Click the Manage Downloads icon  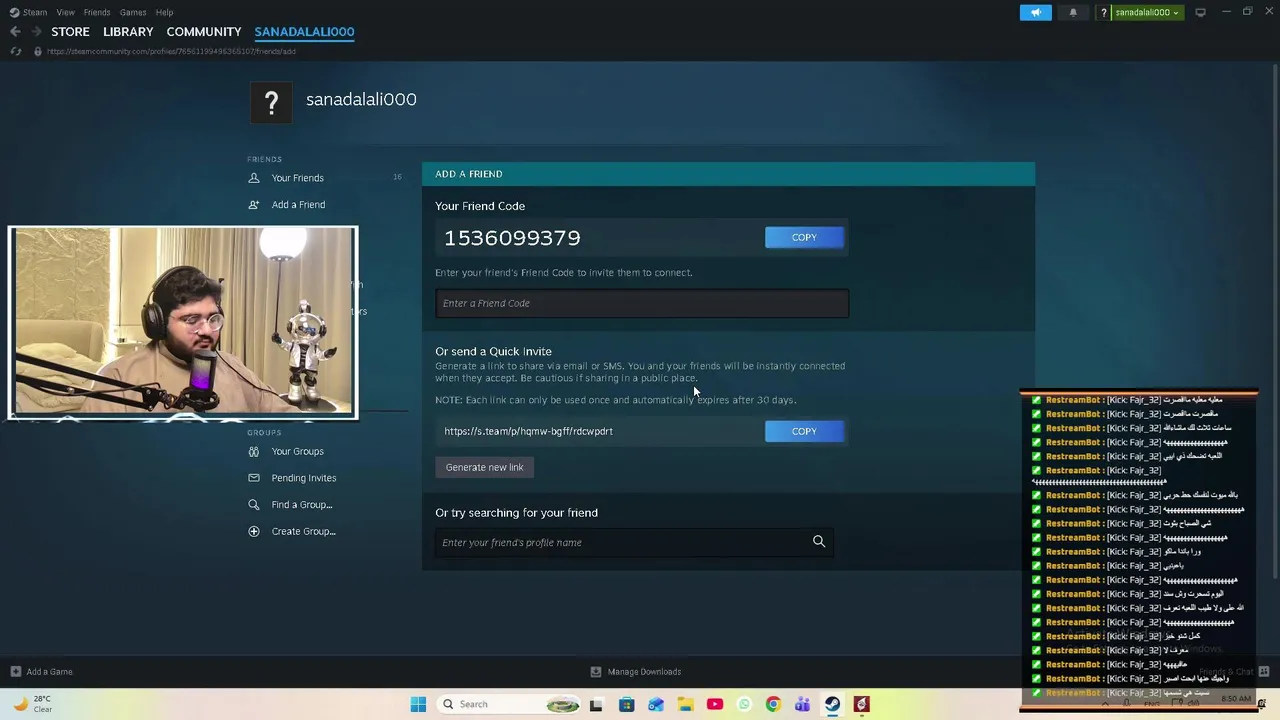[596, 672]
